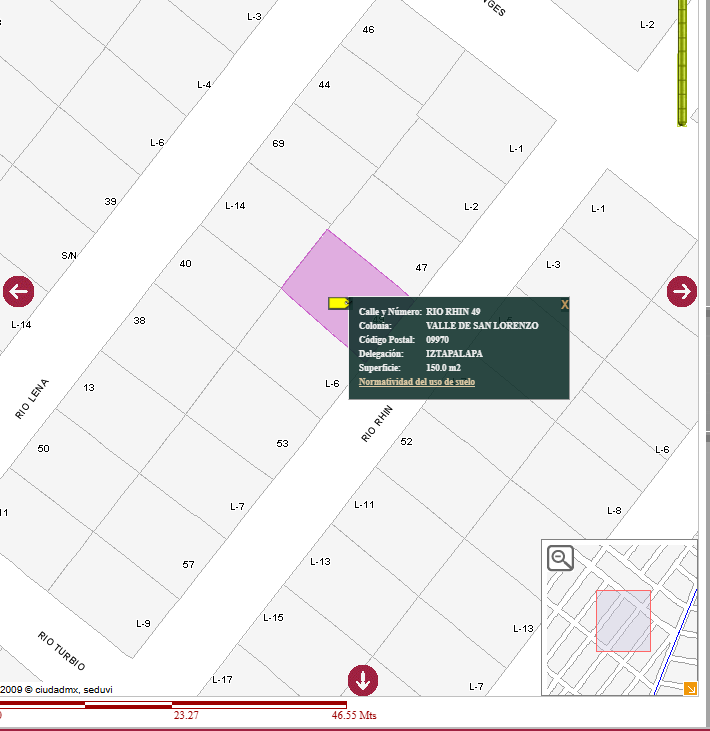Click the yellow parcel marker tag
Image resolution: width=710 pixels, height=731 pixels.
coord(339,303)
